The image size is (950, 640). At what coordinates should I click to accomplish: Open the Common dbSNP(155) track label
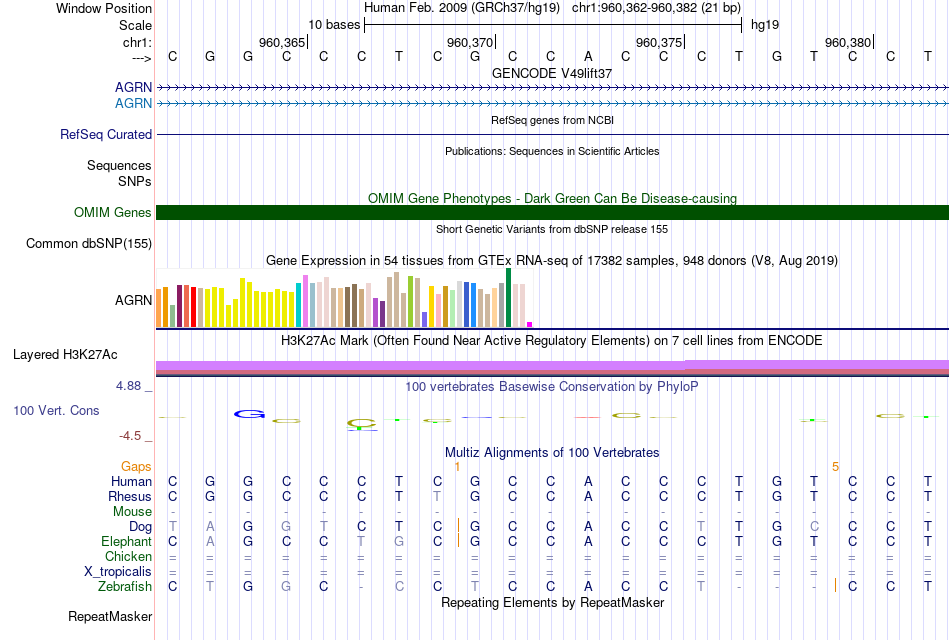coord(89,244)
